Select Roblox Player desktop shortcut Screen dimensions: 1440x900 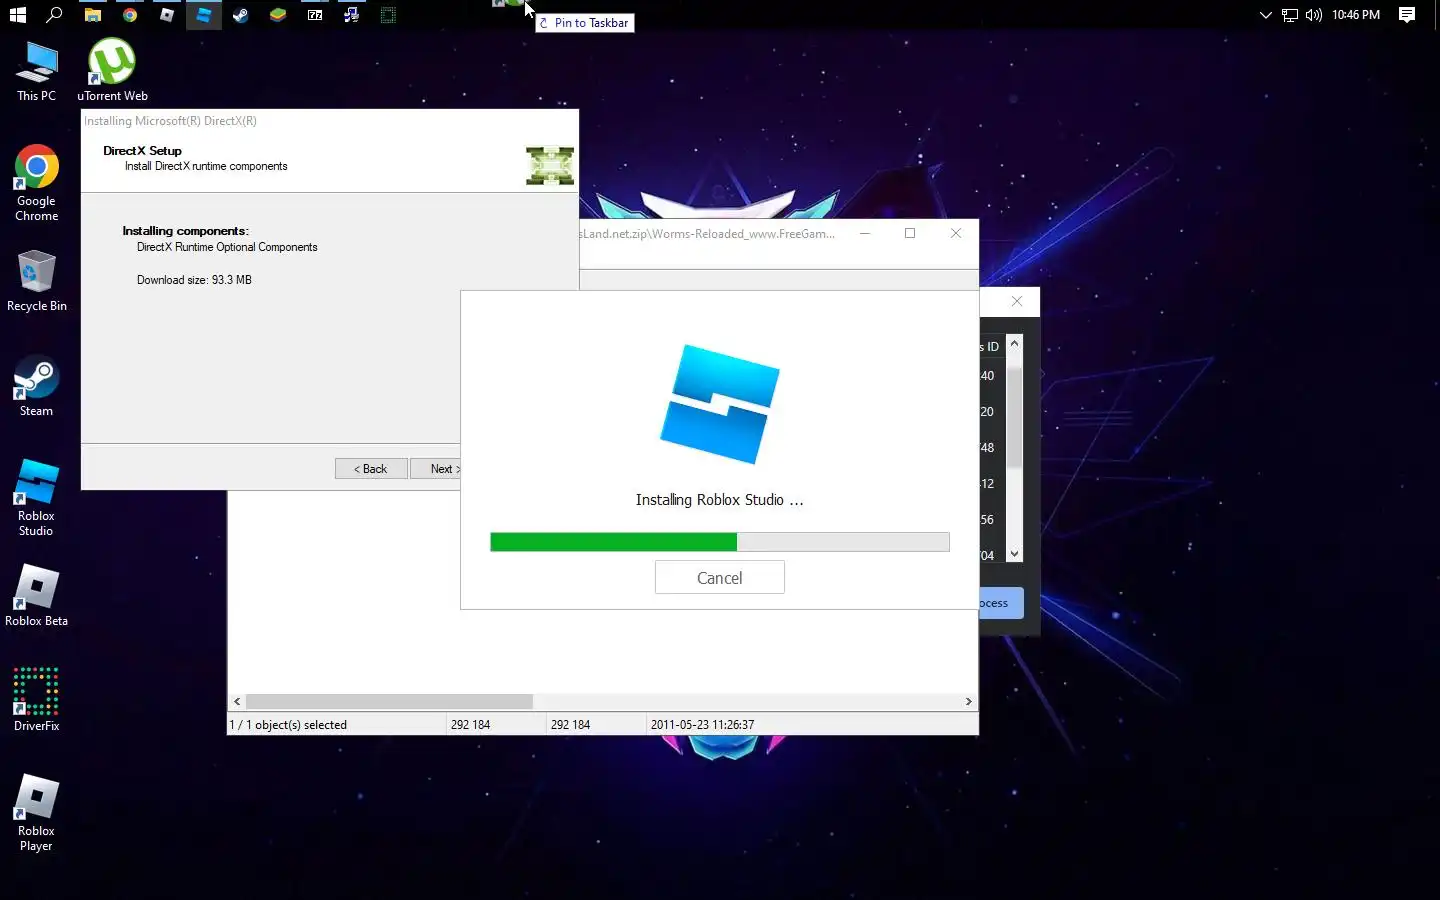point(37,813)
